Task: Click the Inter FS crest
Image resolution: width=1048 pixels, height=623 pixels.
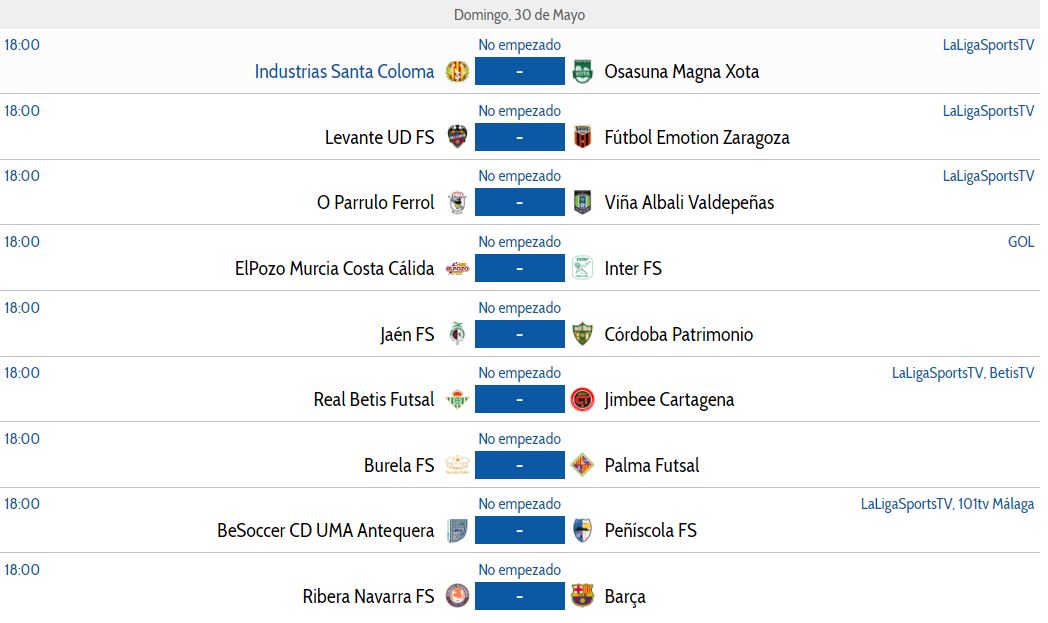Action: 582,268
